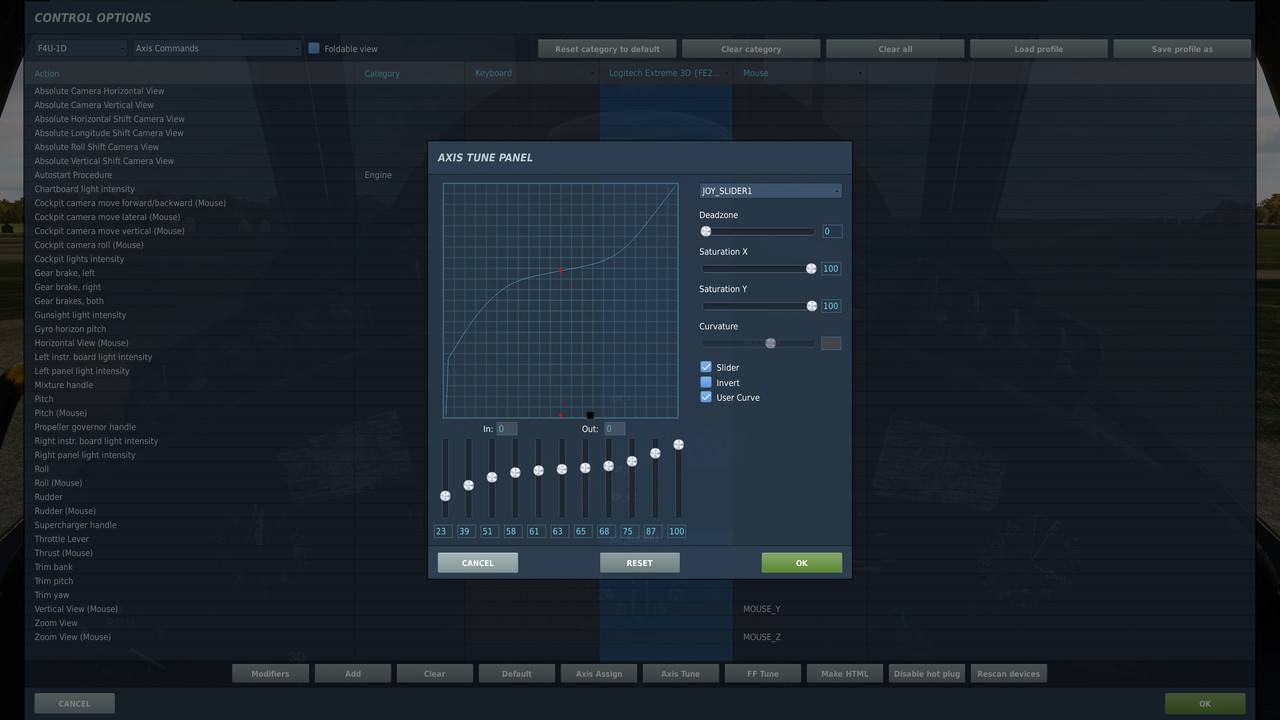Click OK in the Axis Tune Panel
1280x720 pixels.
pos(801,563)
